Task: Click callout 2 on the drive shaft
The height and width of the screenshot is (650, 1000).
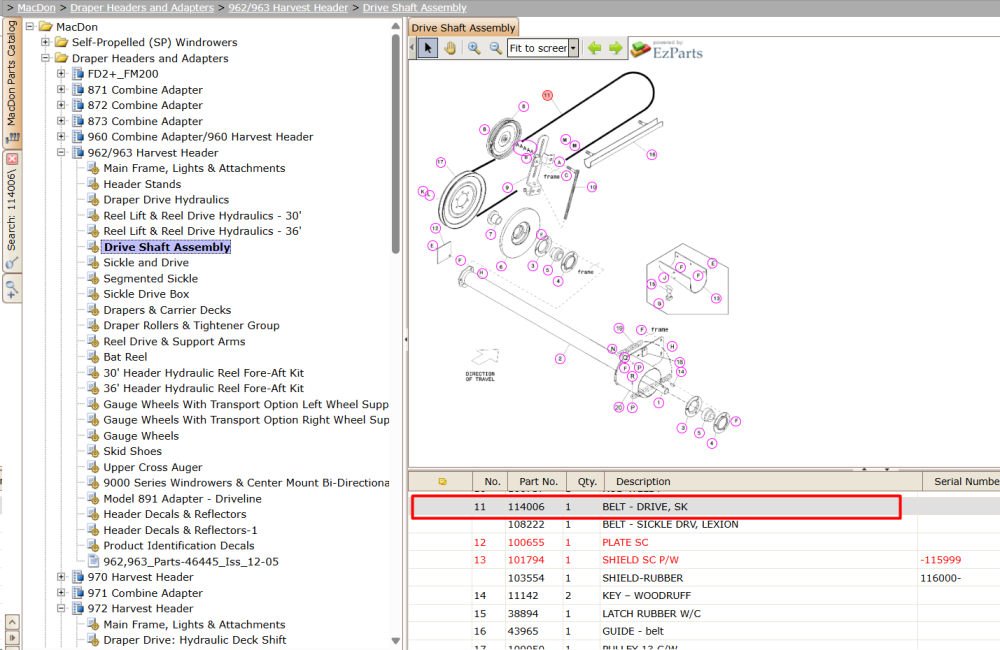Action: click(560, 358)
